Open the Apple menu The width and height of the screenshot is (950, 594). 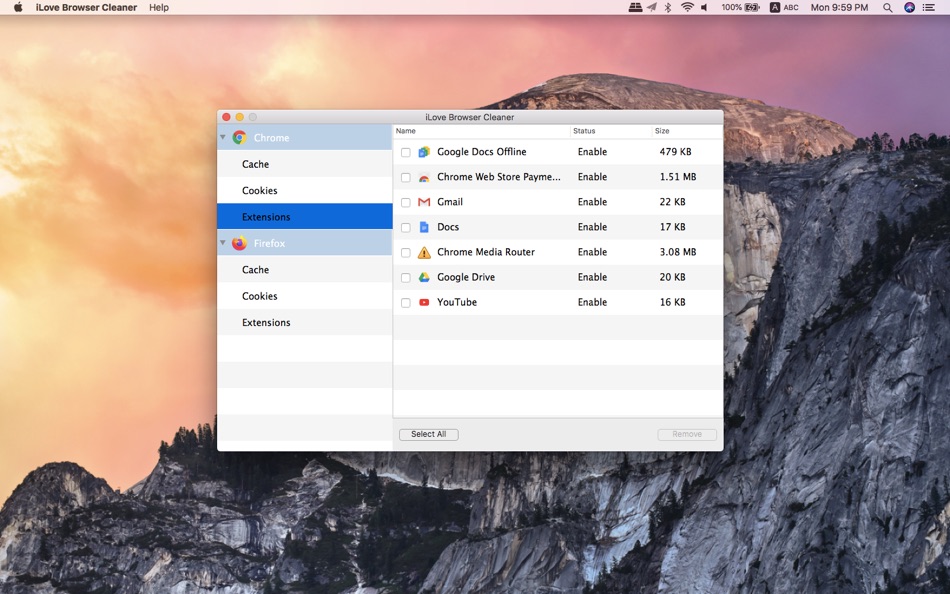pos(18,7)
